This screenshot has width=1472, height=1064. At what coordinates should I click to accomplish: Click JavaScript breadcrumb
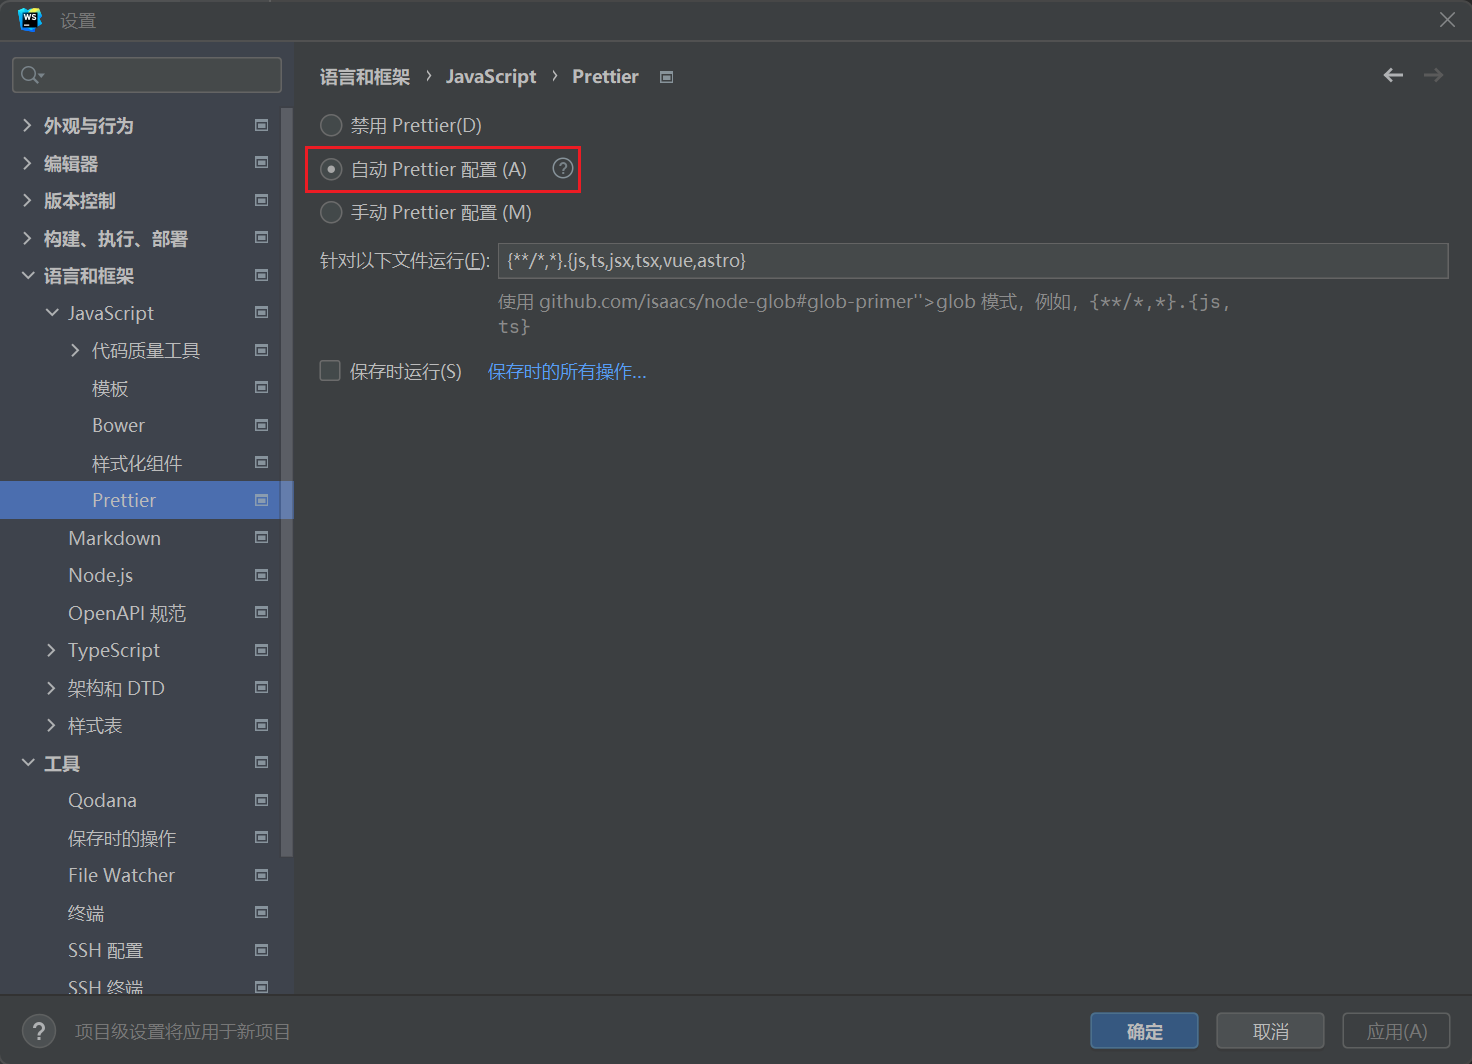pos(491,77)
